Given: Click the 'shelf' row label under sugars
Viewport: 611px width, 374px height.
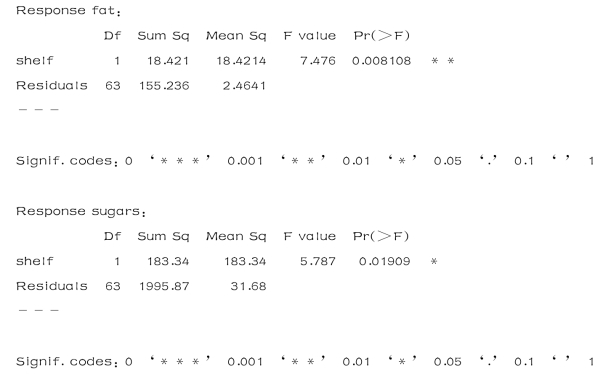Looking at the screenshot, I should 35,261.
